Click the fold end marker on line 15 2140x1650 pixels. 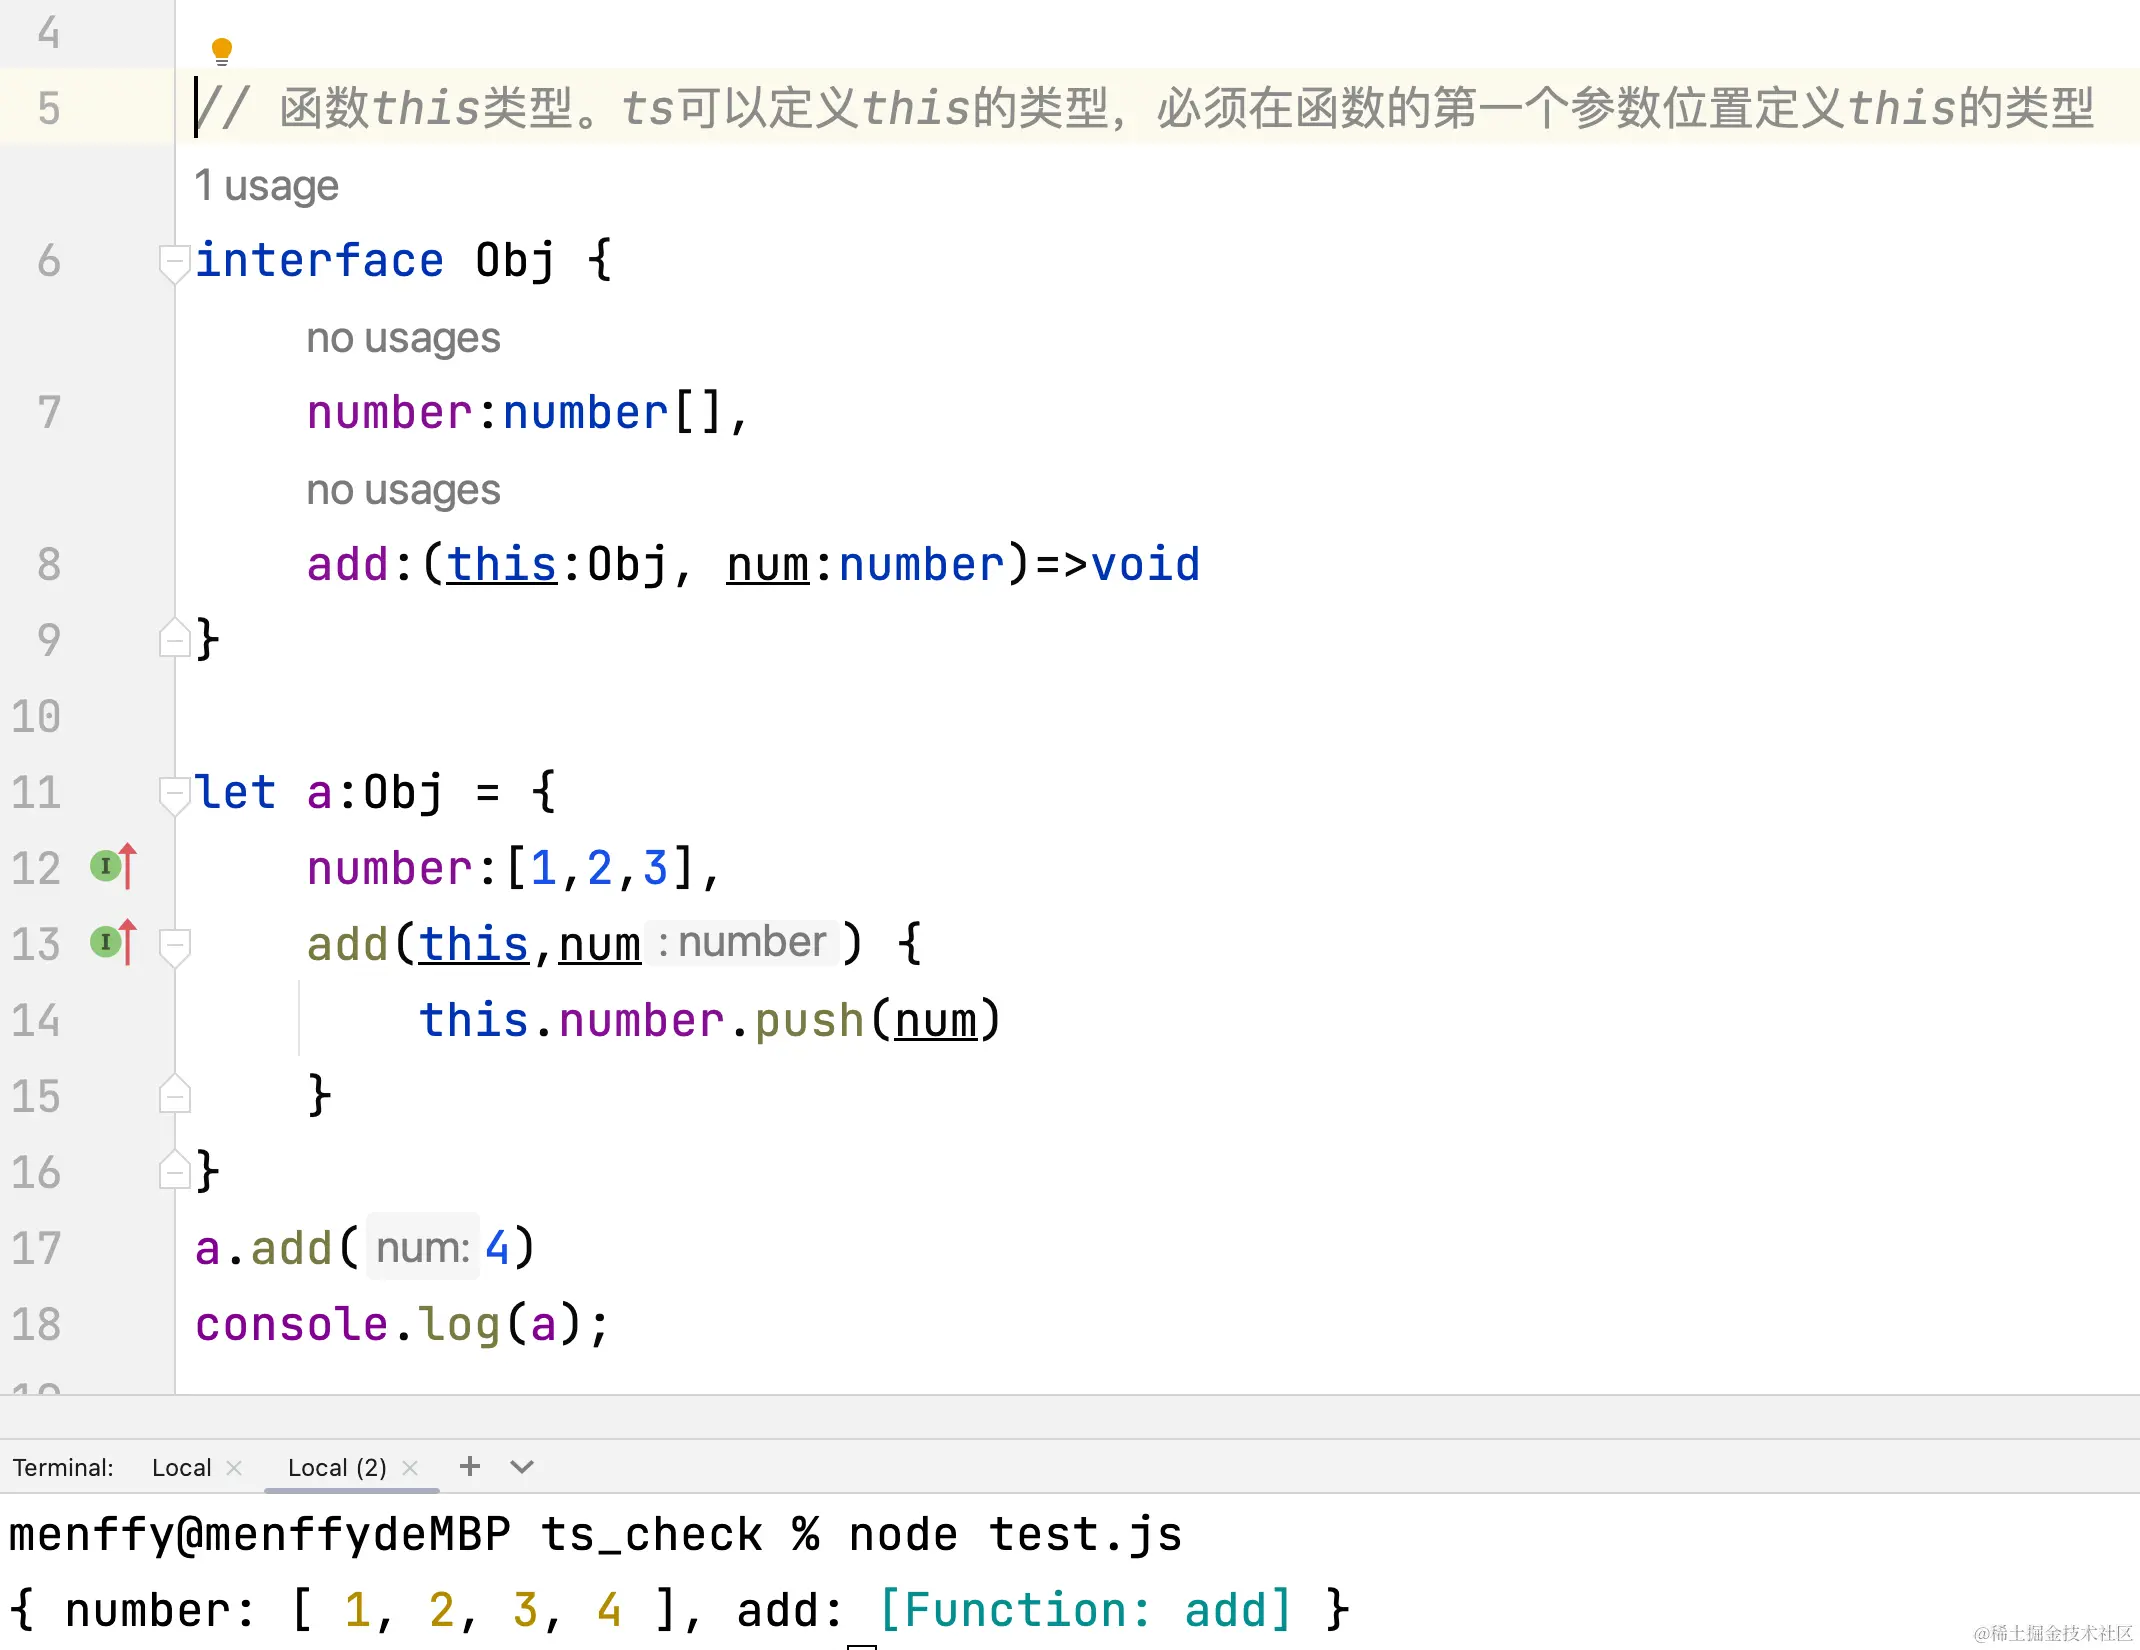174,1096
